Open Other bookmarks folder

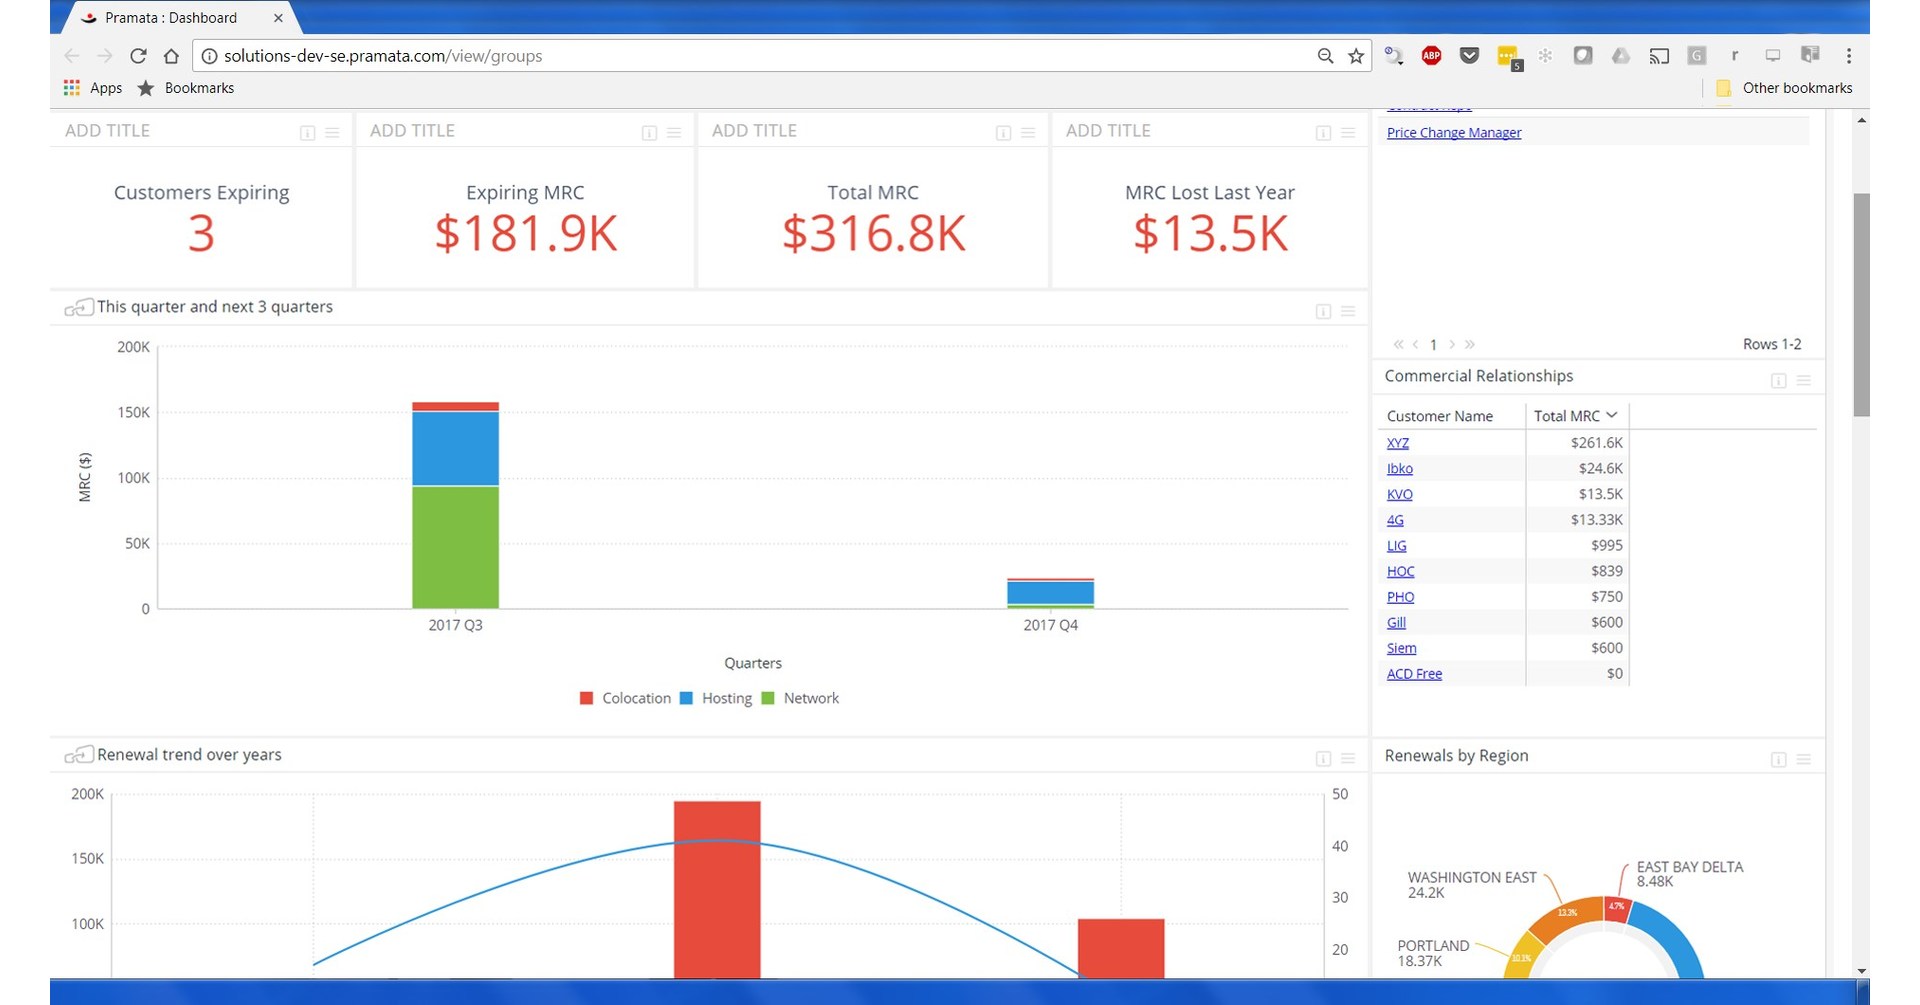point(1784,88)
